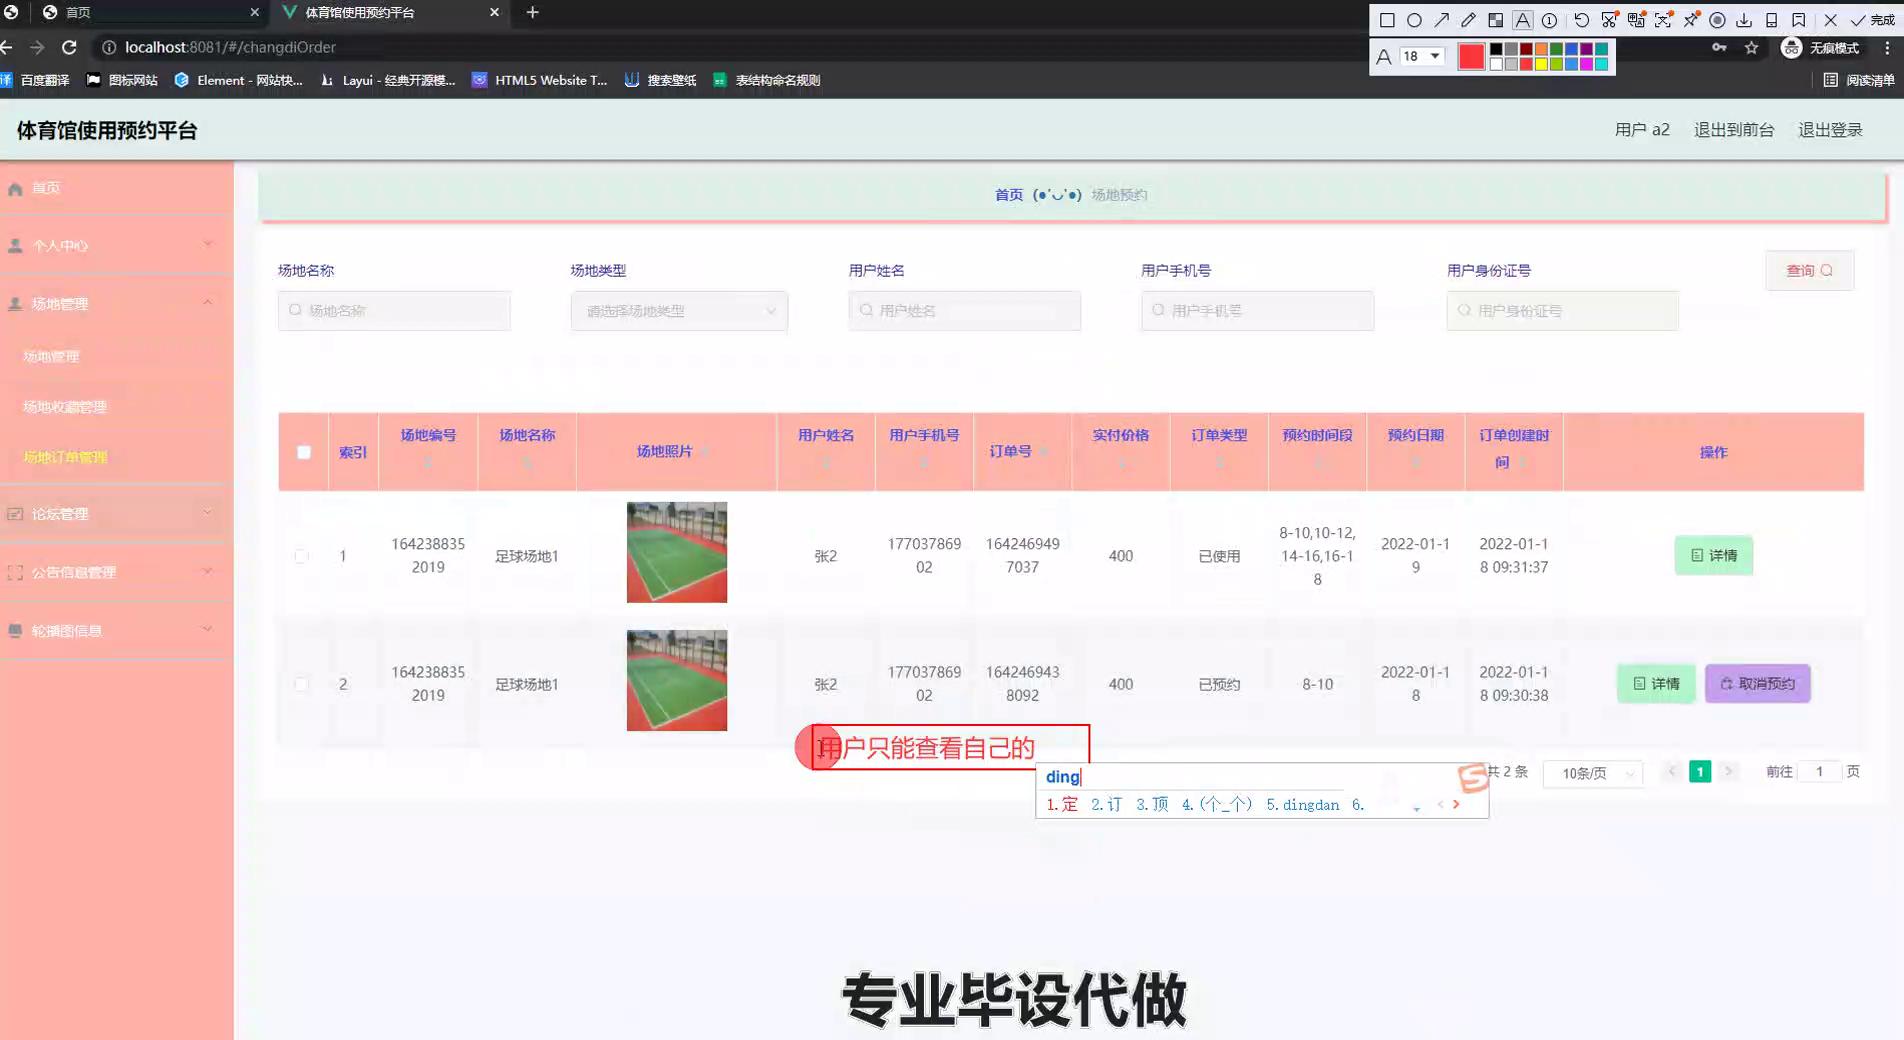Image resolution: width=1904 pixels, height=1040 pixels.
Task: Choose the mosaic blur tool
Action: (1495, 20)
